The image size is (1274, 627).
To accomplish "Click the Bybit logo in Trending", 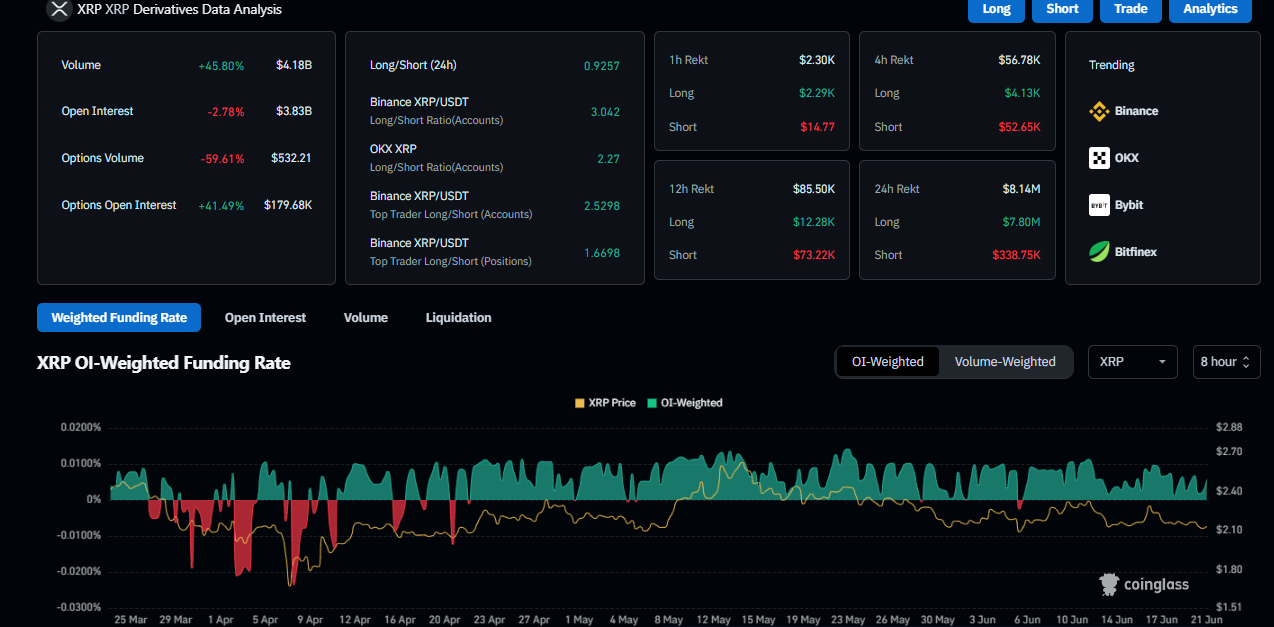I will tap(1099, 205).
